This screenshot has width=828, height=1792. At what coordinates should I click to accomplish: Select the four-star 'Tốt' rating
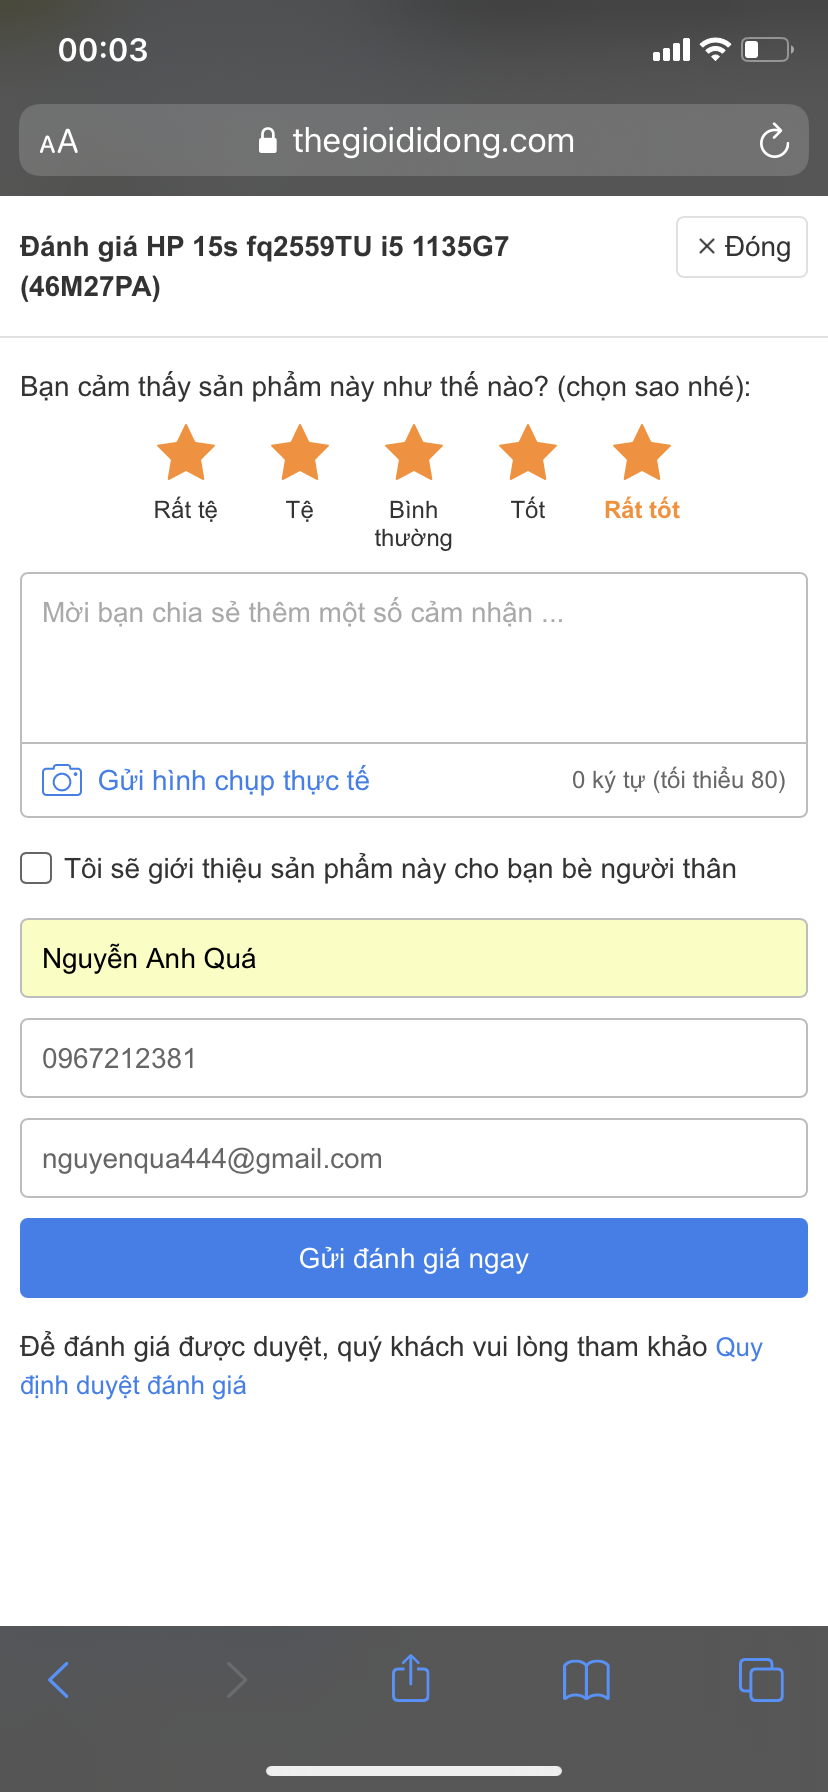pyautogui.click(x=528, y=453)
